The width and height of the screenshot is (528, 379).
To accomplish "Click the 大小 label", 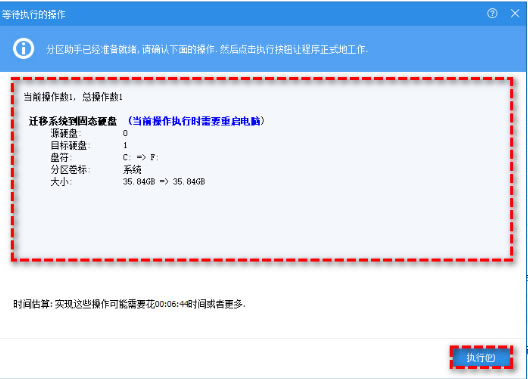I will click(x=61, y=182).
